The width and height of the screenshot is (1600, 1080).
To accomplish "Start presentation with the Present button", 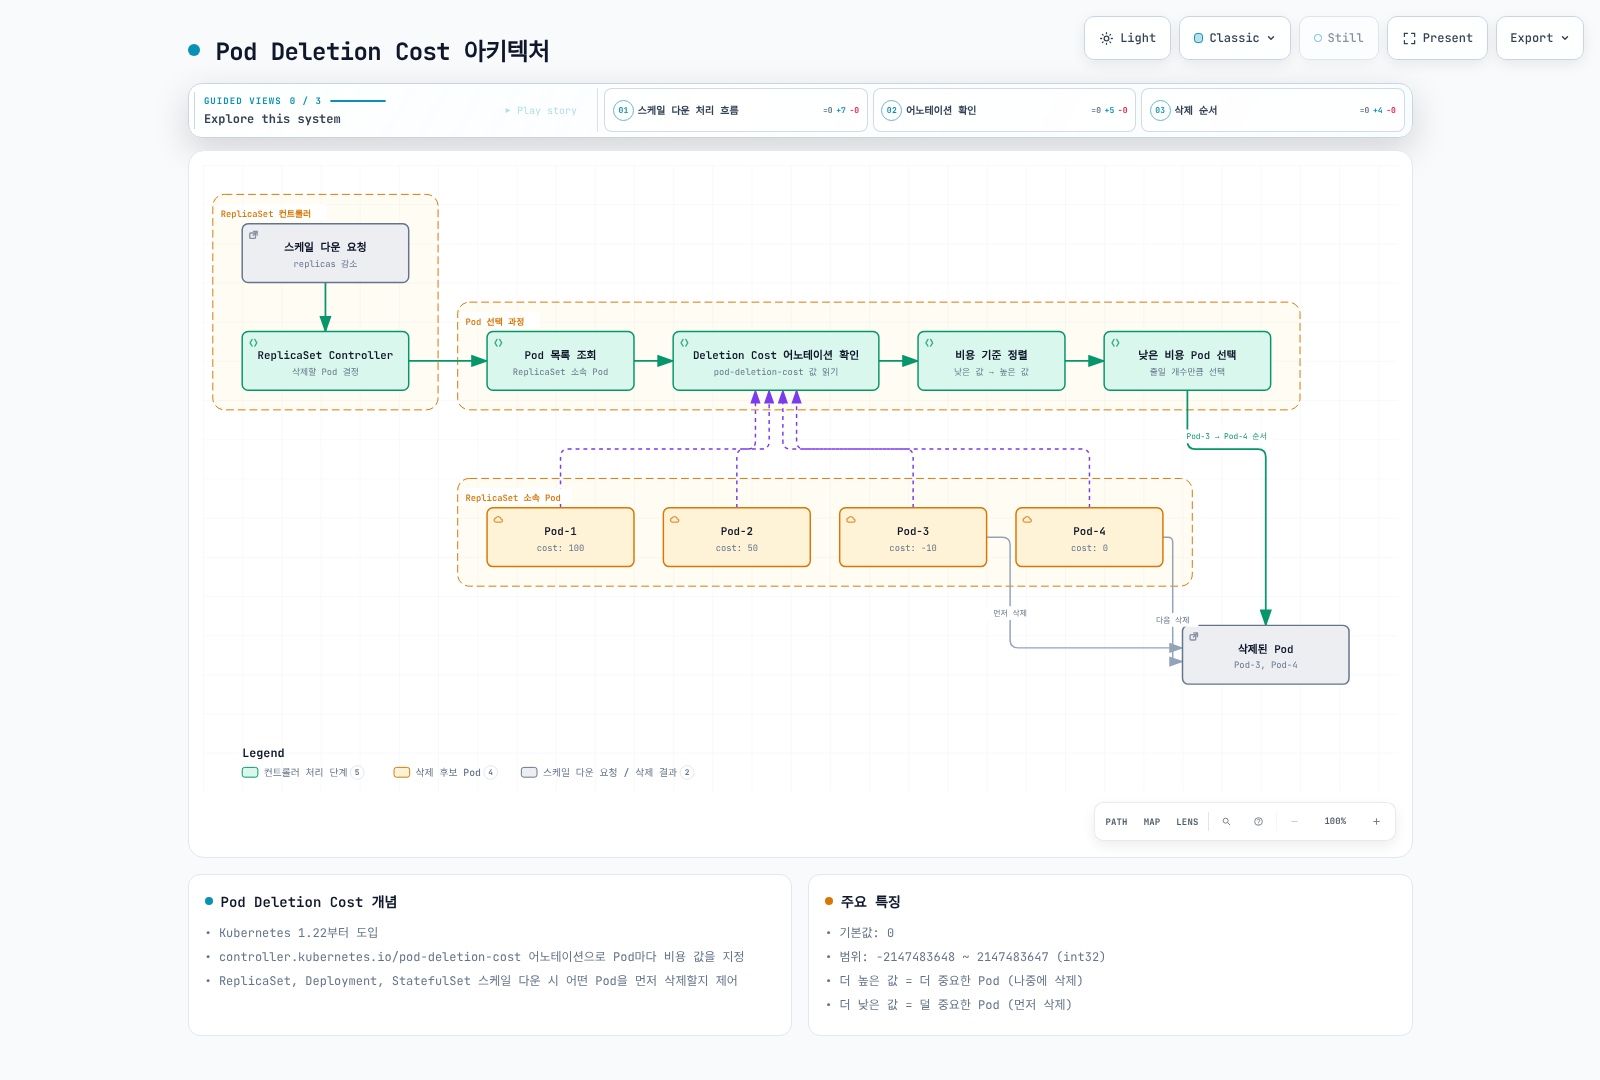I will [1437, 38].
